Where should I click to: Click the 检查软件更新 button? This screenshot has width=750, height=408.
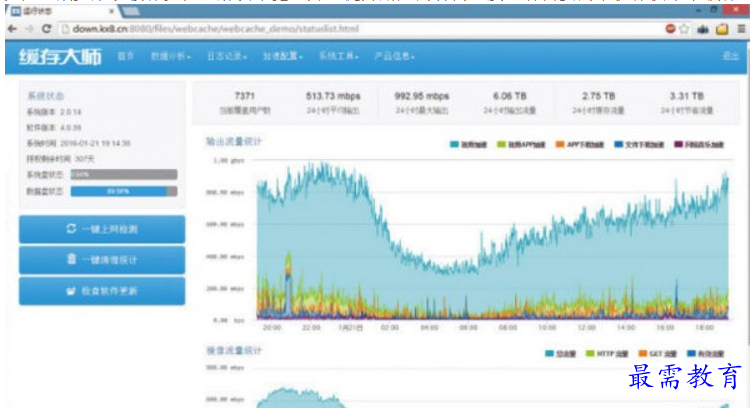point(102,291)
